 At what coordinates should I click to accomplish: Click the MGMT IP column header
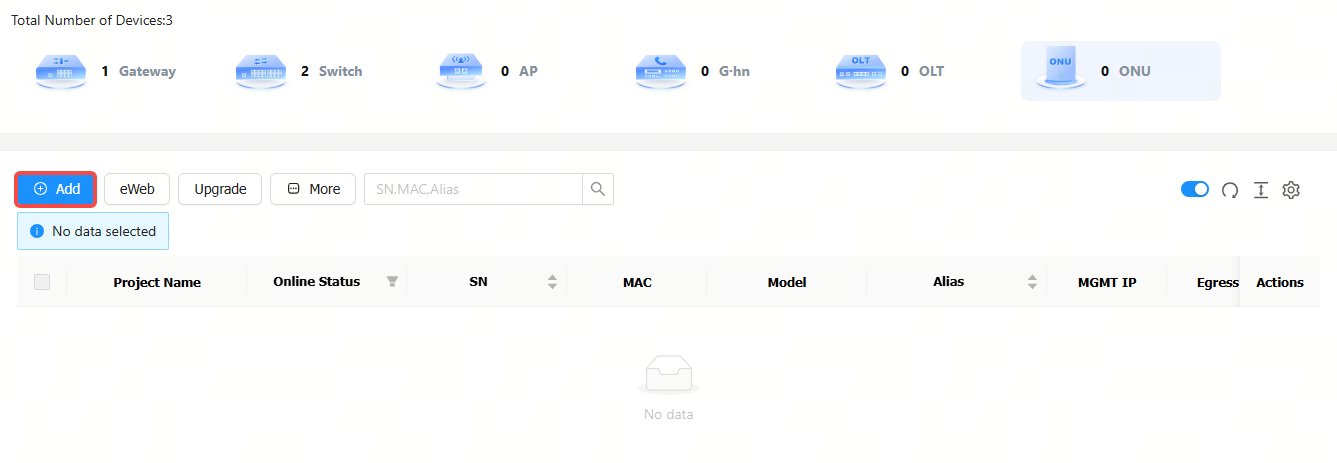(x=1107, y=283)
